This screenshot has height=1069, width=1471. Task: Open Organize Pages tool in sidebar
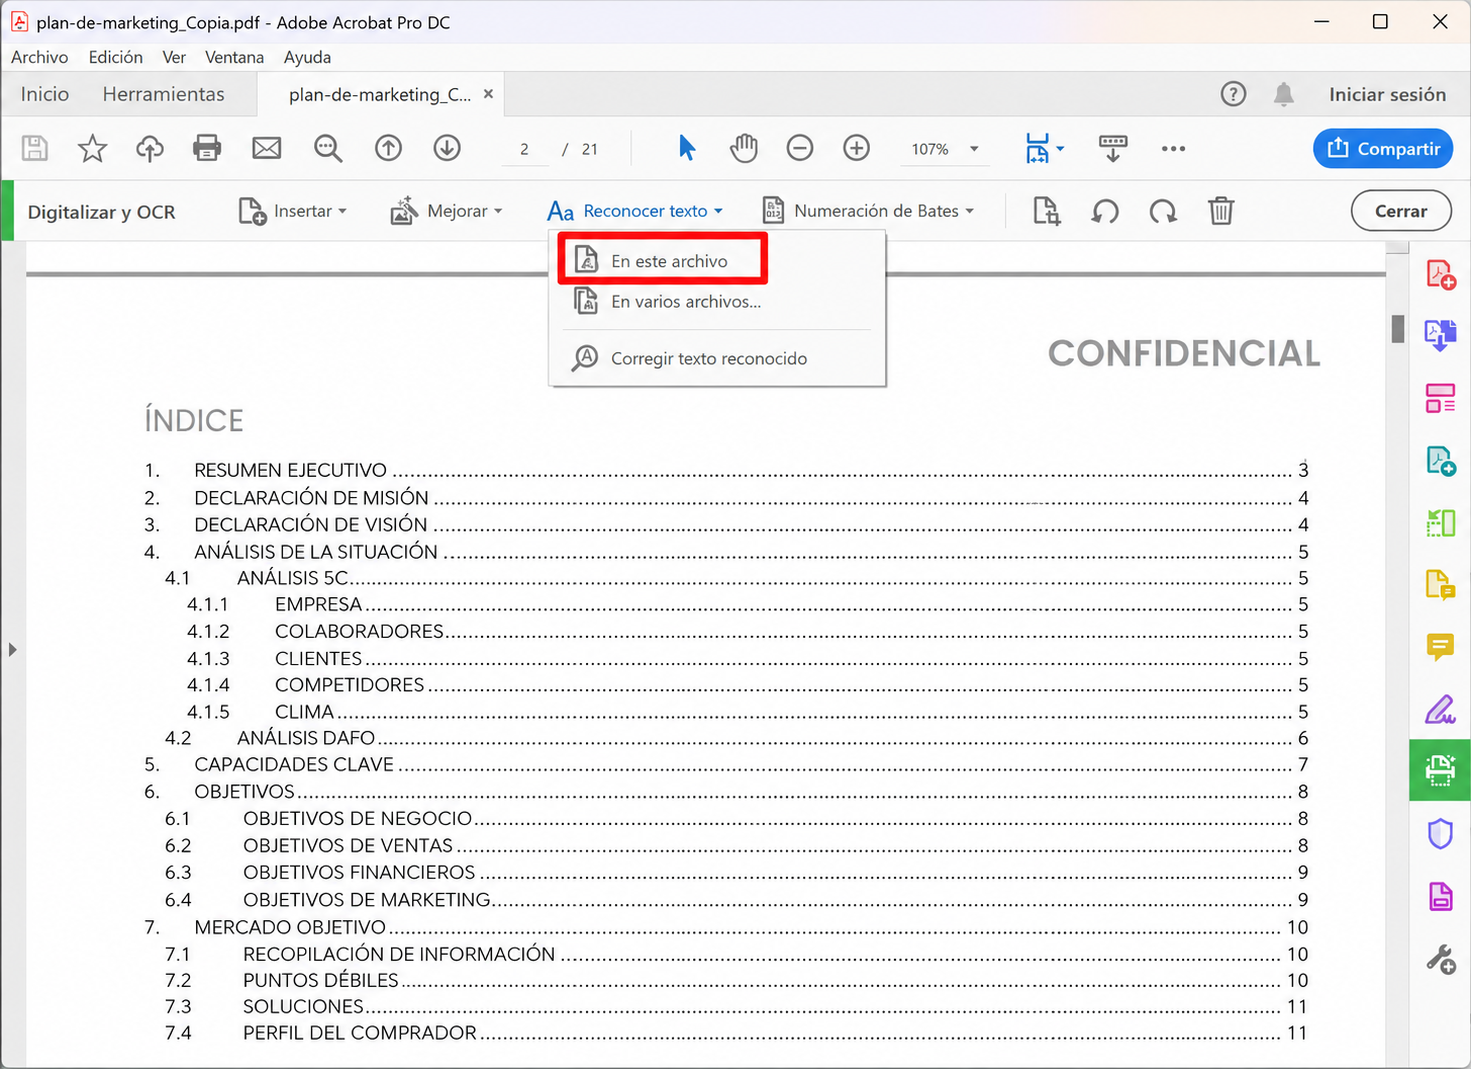click(x=1440, y=523)
